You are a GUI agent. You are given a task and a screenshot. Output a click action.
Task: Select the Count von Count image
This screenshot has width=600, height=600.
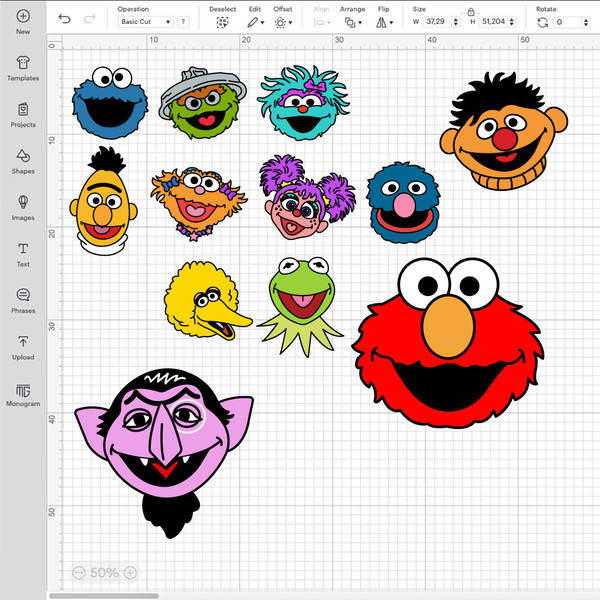(165, 453)
